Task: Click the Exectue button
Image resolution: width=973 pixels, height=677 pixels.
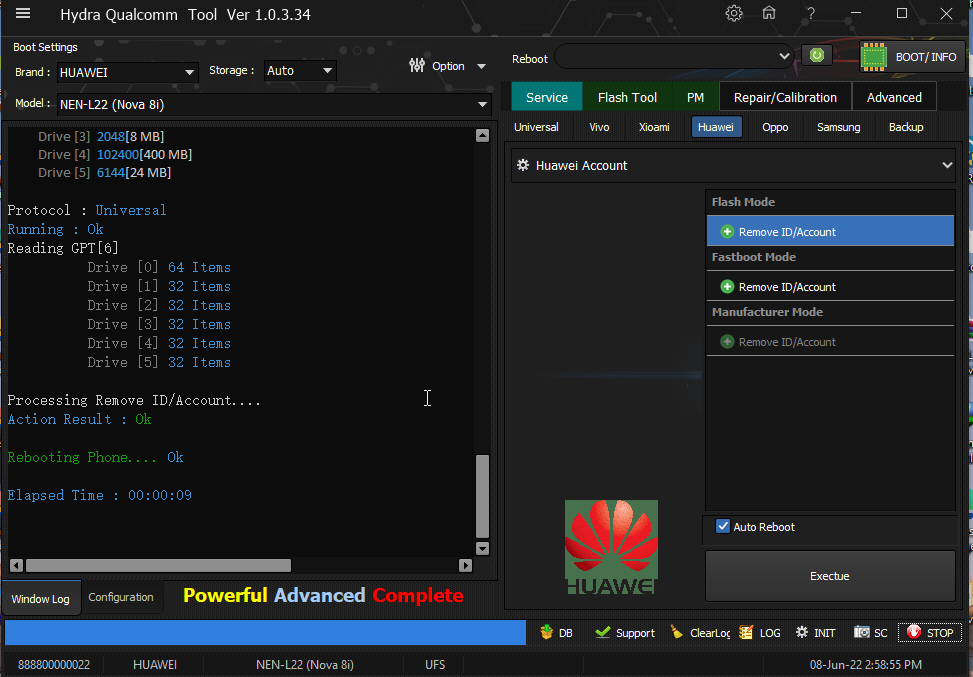Action: 830,576
